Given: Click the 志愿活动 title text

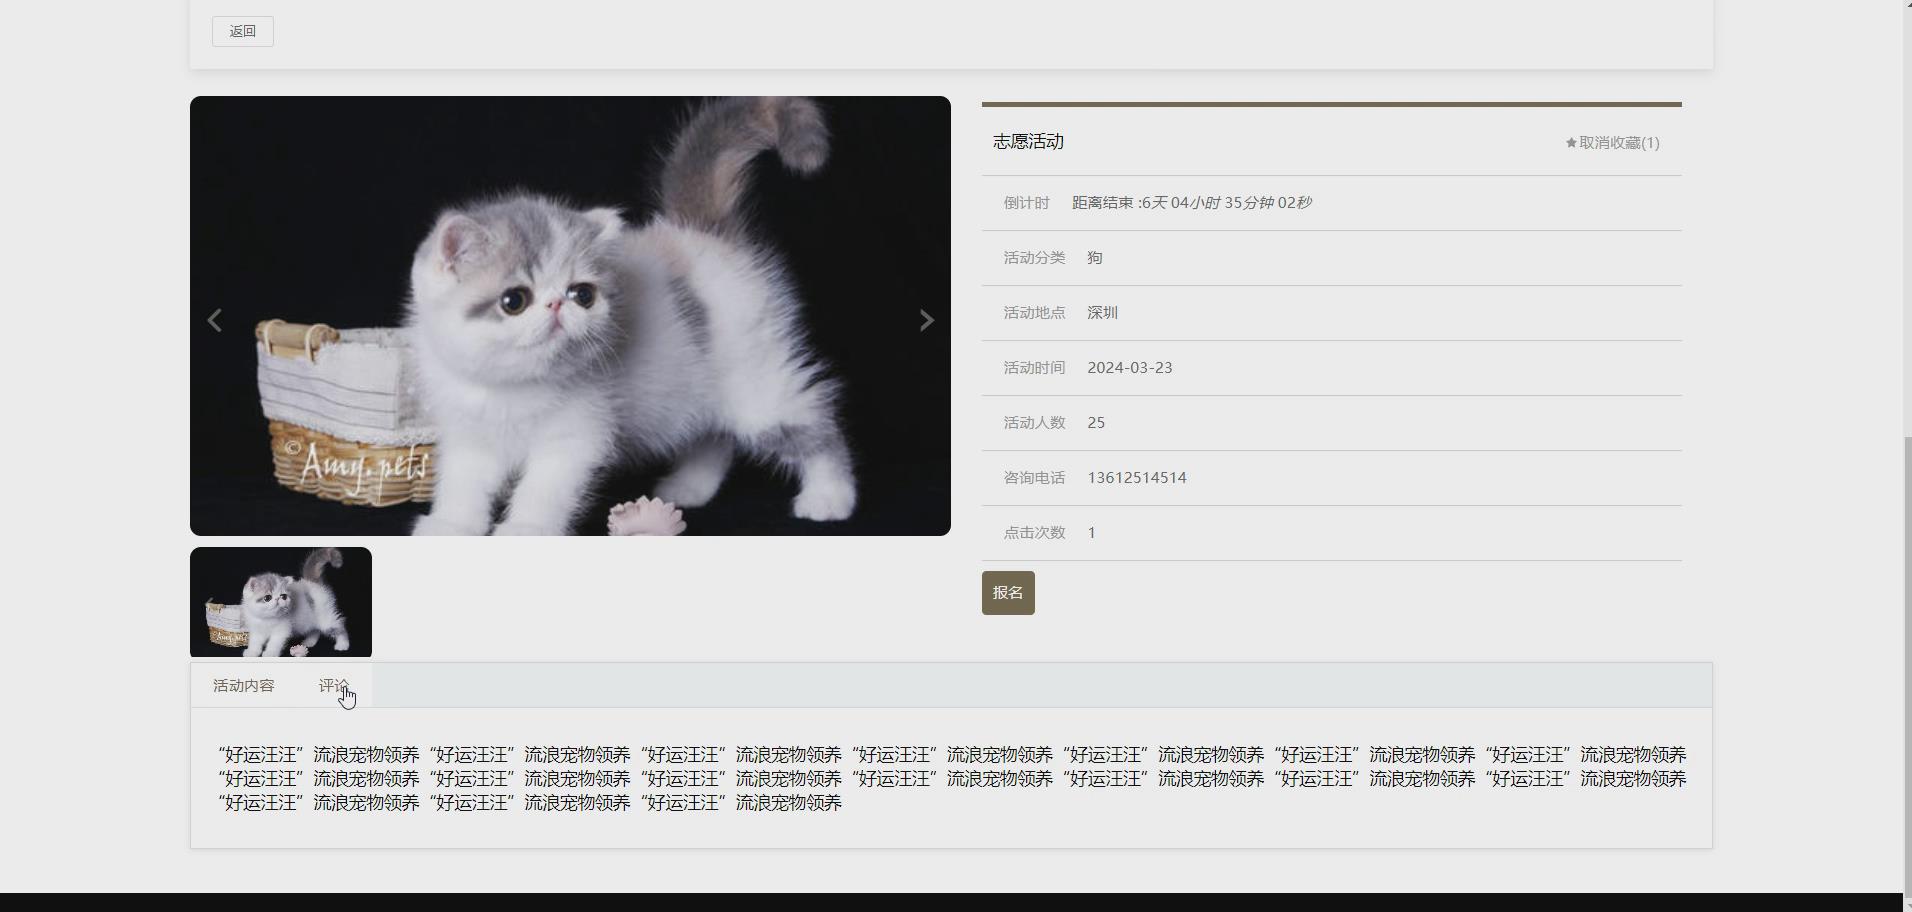Looking at the screenshot, I should [x=1028, y=142].
